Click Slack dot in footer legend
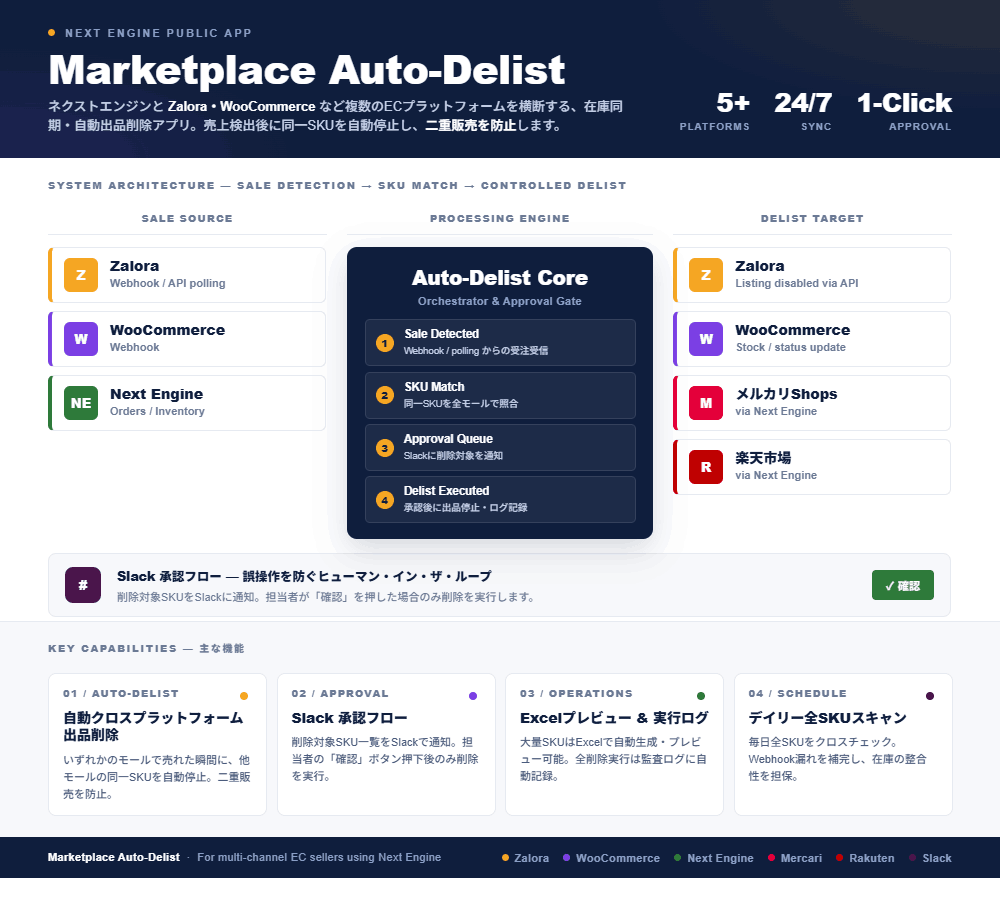The height and width of the screenshot is (900, 1000). [x=913, y=858]
